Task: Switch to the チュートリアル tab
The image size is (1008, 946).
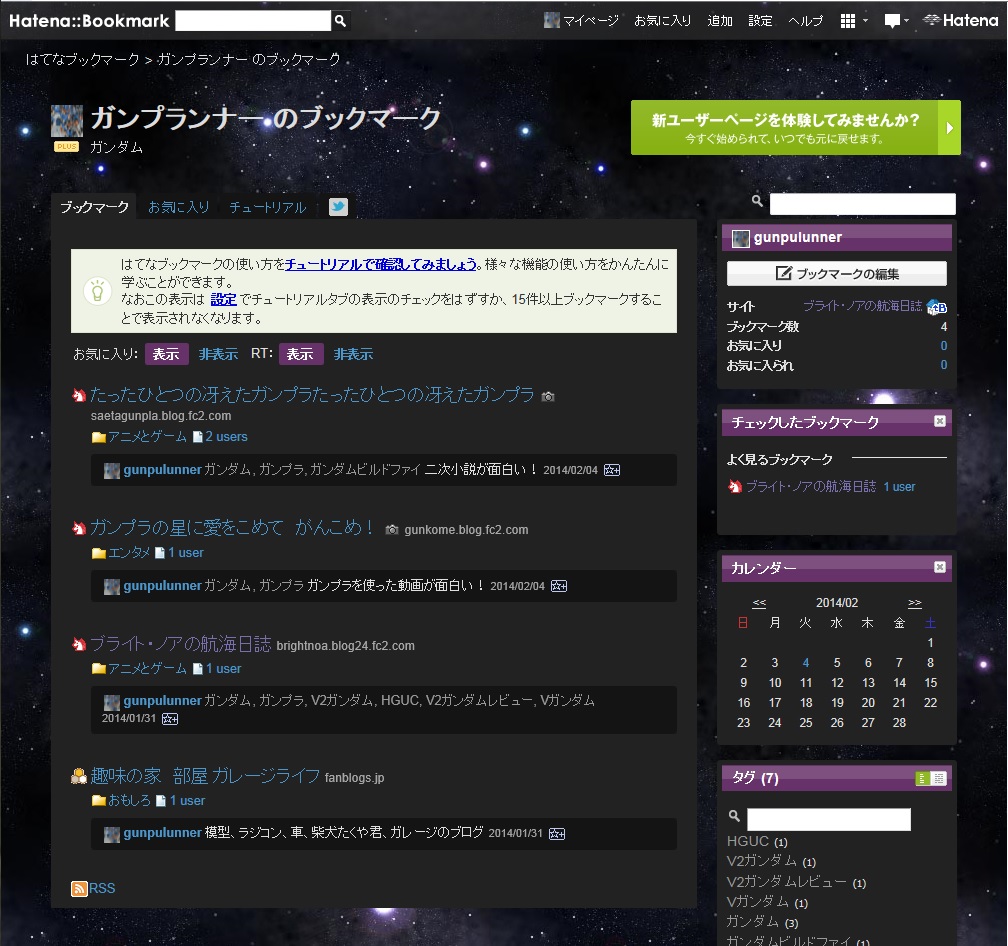Action: pos(267,206)
